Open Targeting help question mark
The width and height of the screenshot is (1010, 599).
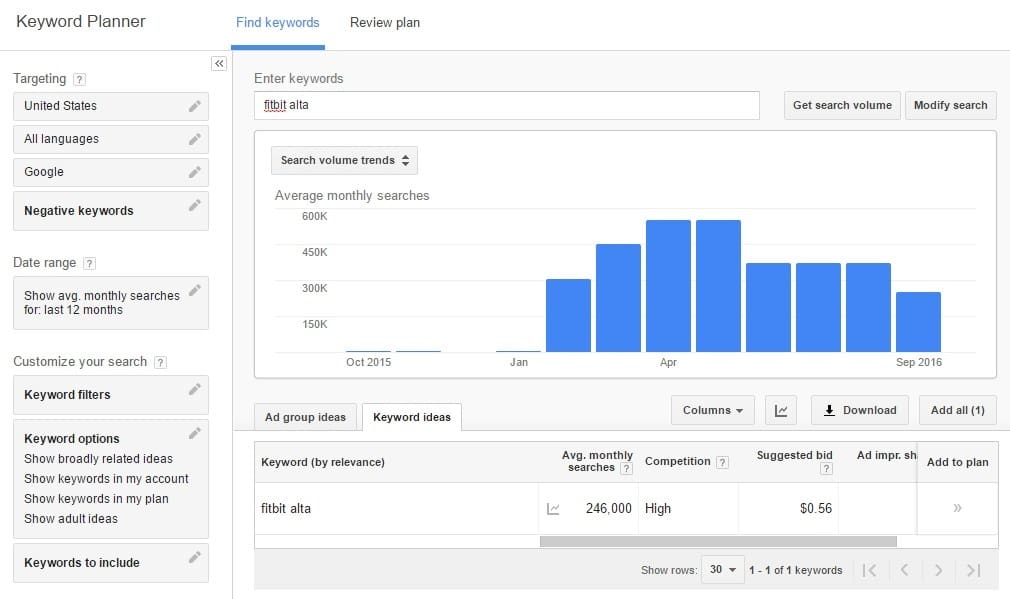click(x=79, y=79)
